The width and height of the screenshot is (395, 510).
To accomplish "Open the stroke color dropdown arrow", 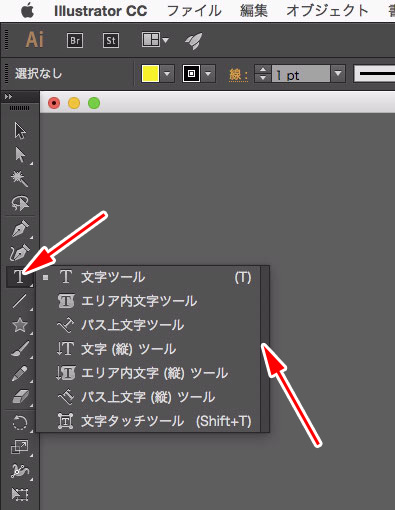I will [208, 73].
